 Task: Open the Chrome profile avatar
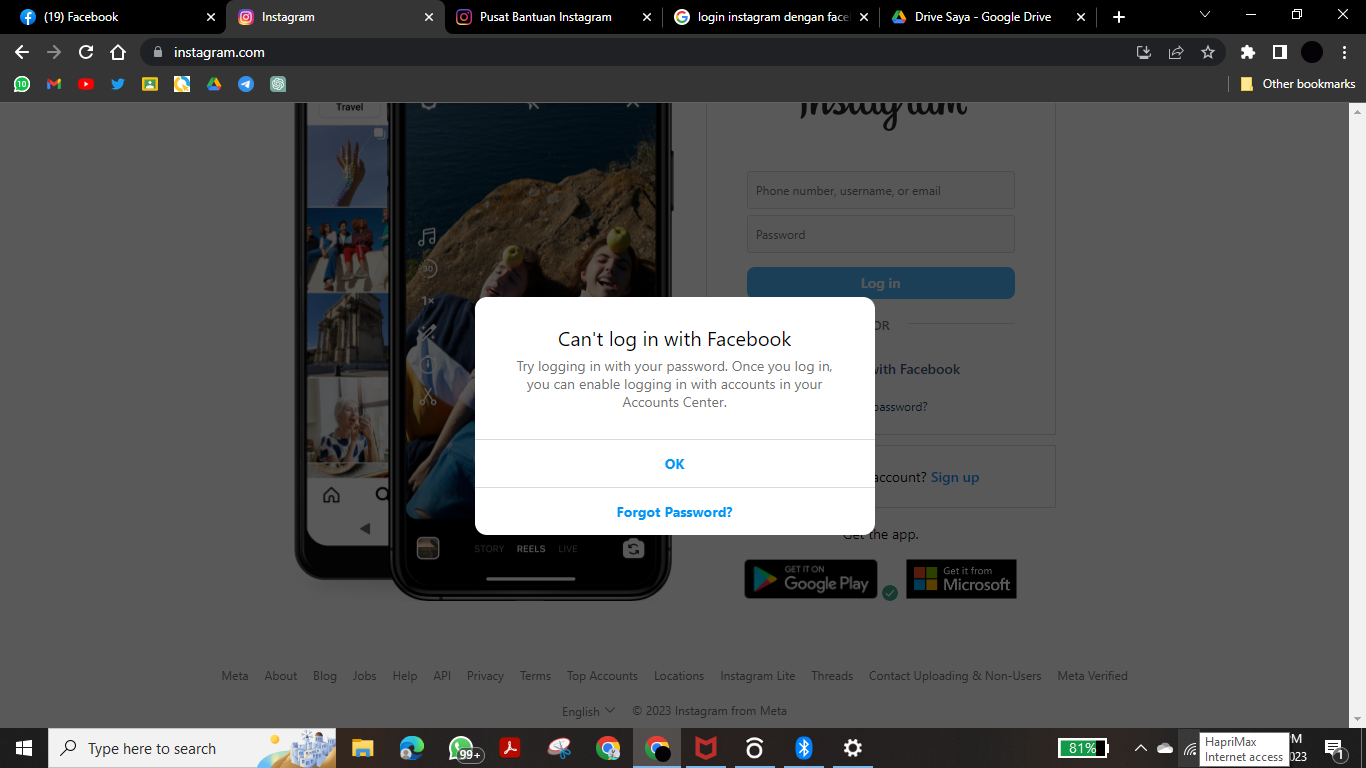1312,52
